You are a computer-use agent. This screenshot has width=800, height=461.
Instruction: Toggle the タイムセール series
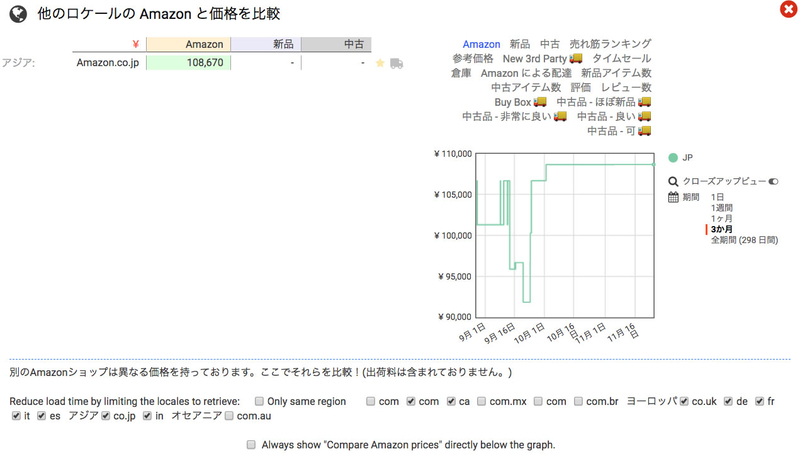[x=622, y=59]
